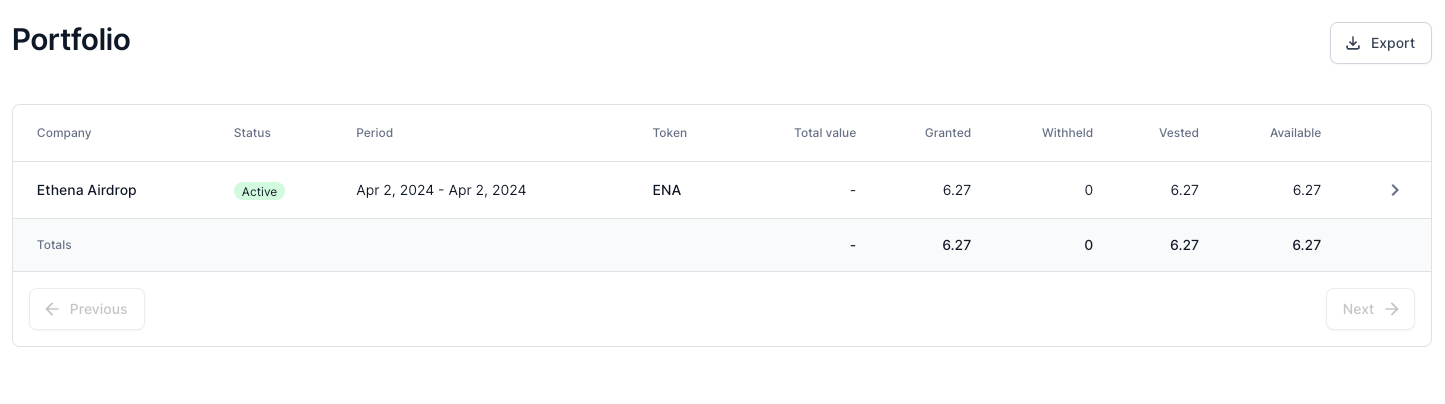Expand the Ethena Airdrop row chevron
This screenshot has width=1445, height=404.
(1395, 190)
